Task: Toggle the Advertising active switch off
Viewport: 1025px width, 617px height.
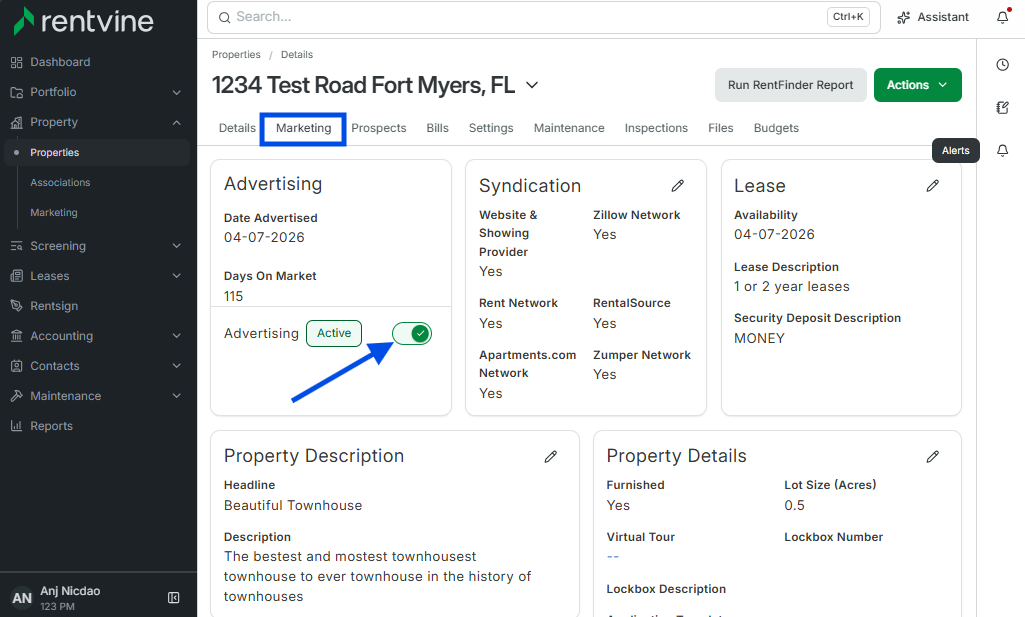Action: (x=412, y=334)
